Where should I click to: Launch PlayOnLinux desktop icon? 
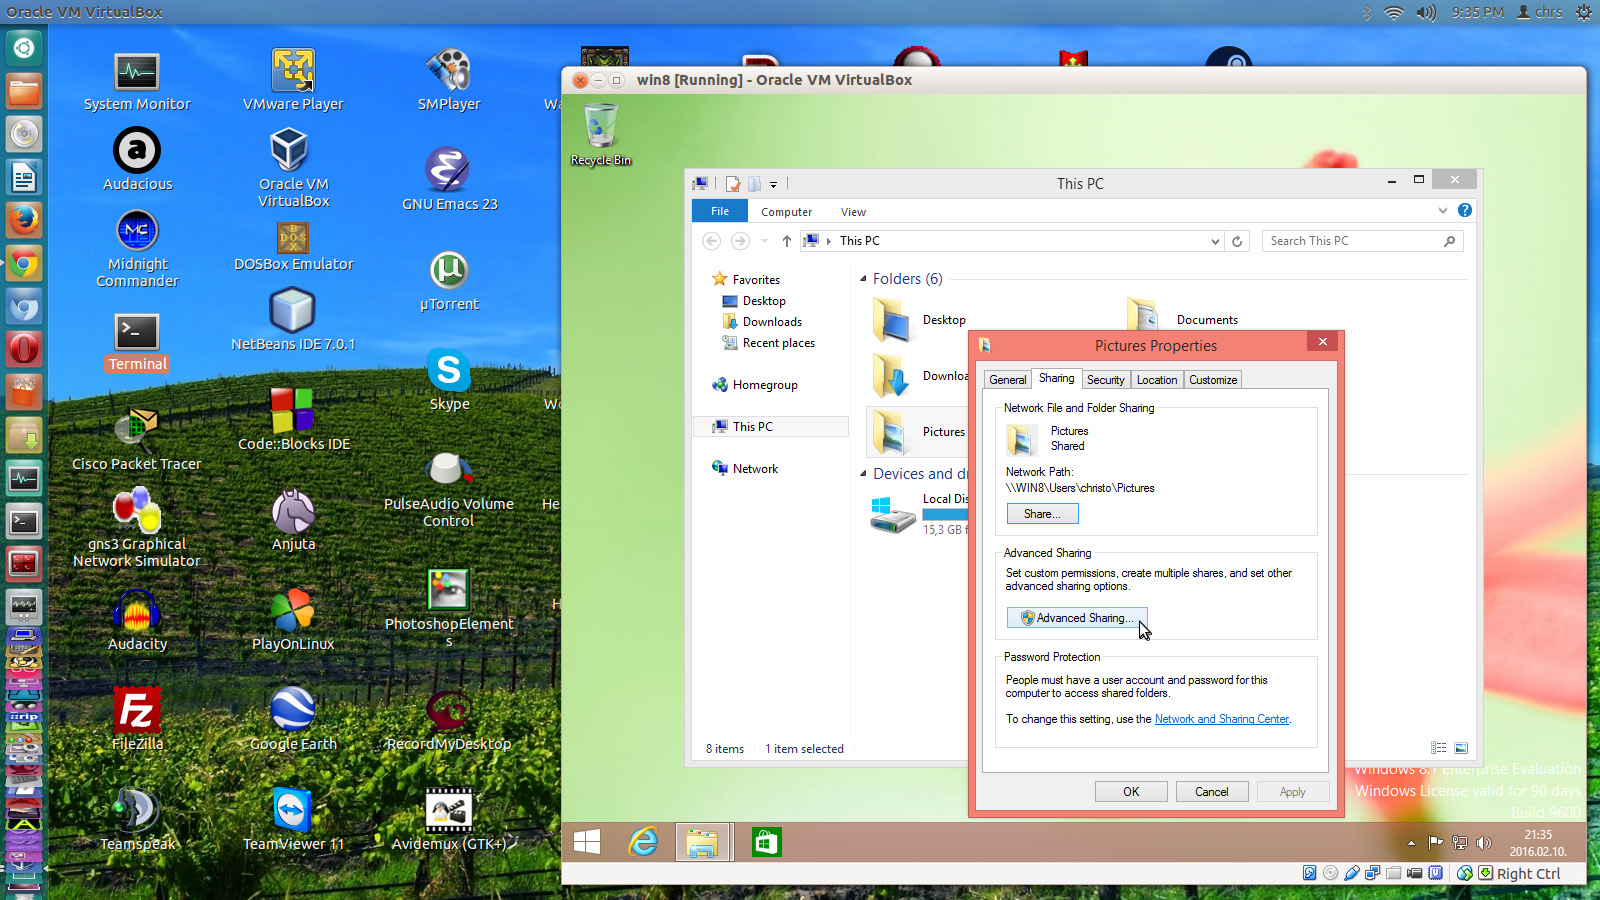click(292, 610)
